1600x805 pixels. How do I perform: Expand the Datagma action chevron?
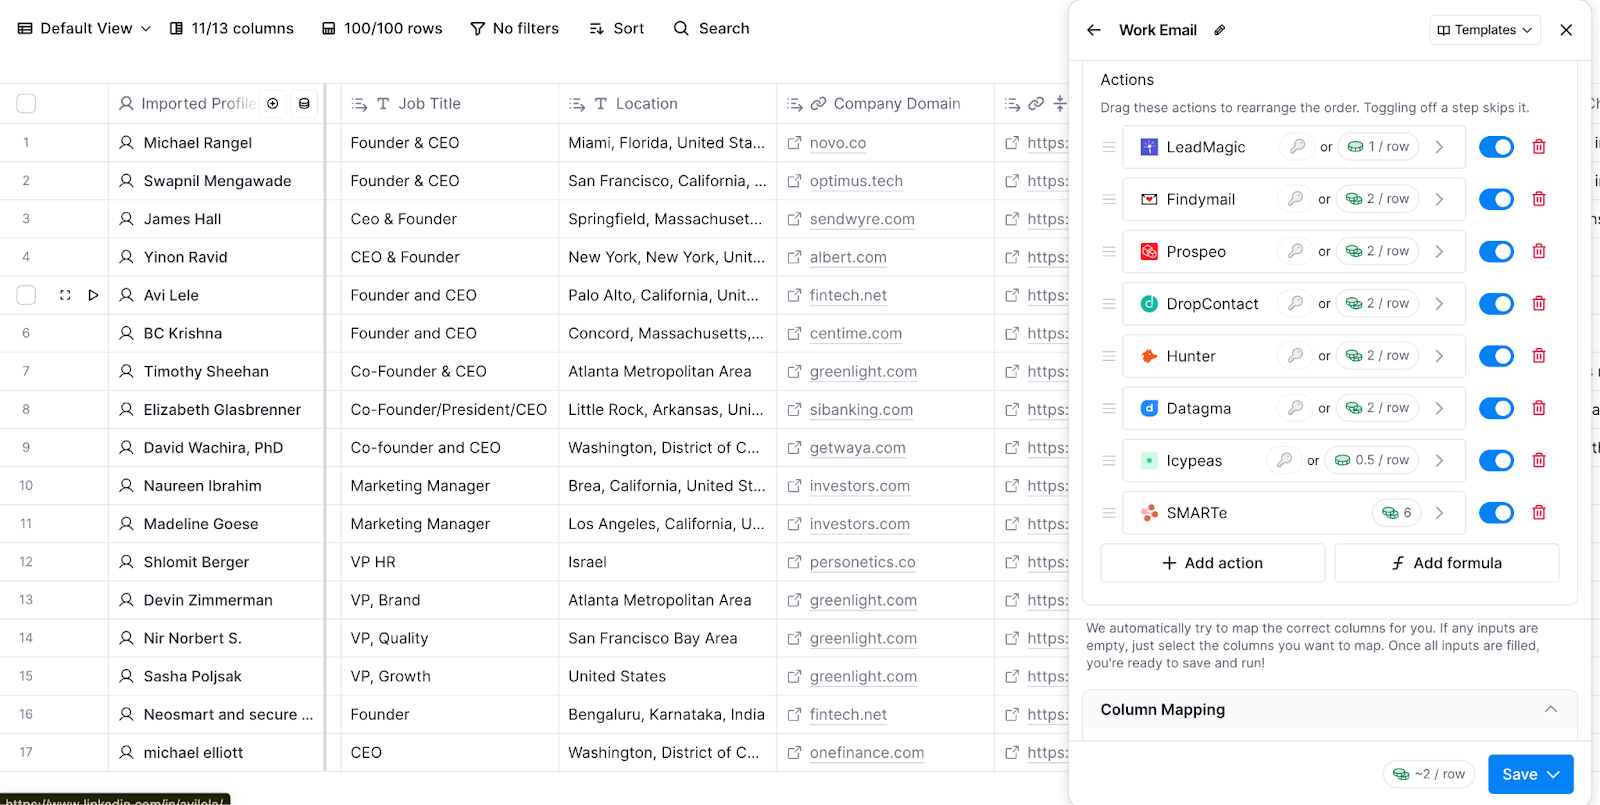pyautogui.click(x=1439, y=408)
